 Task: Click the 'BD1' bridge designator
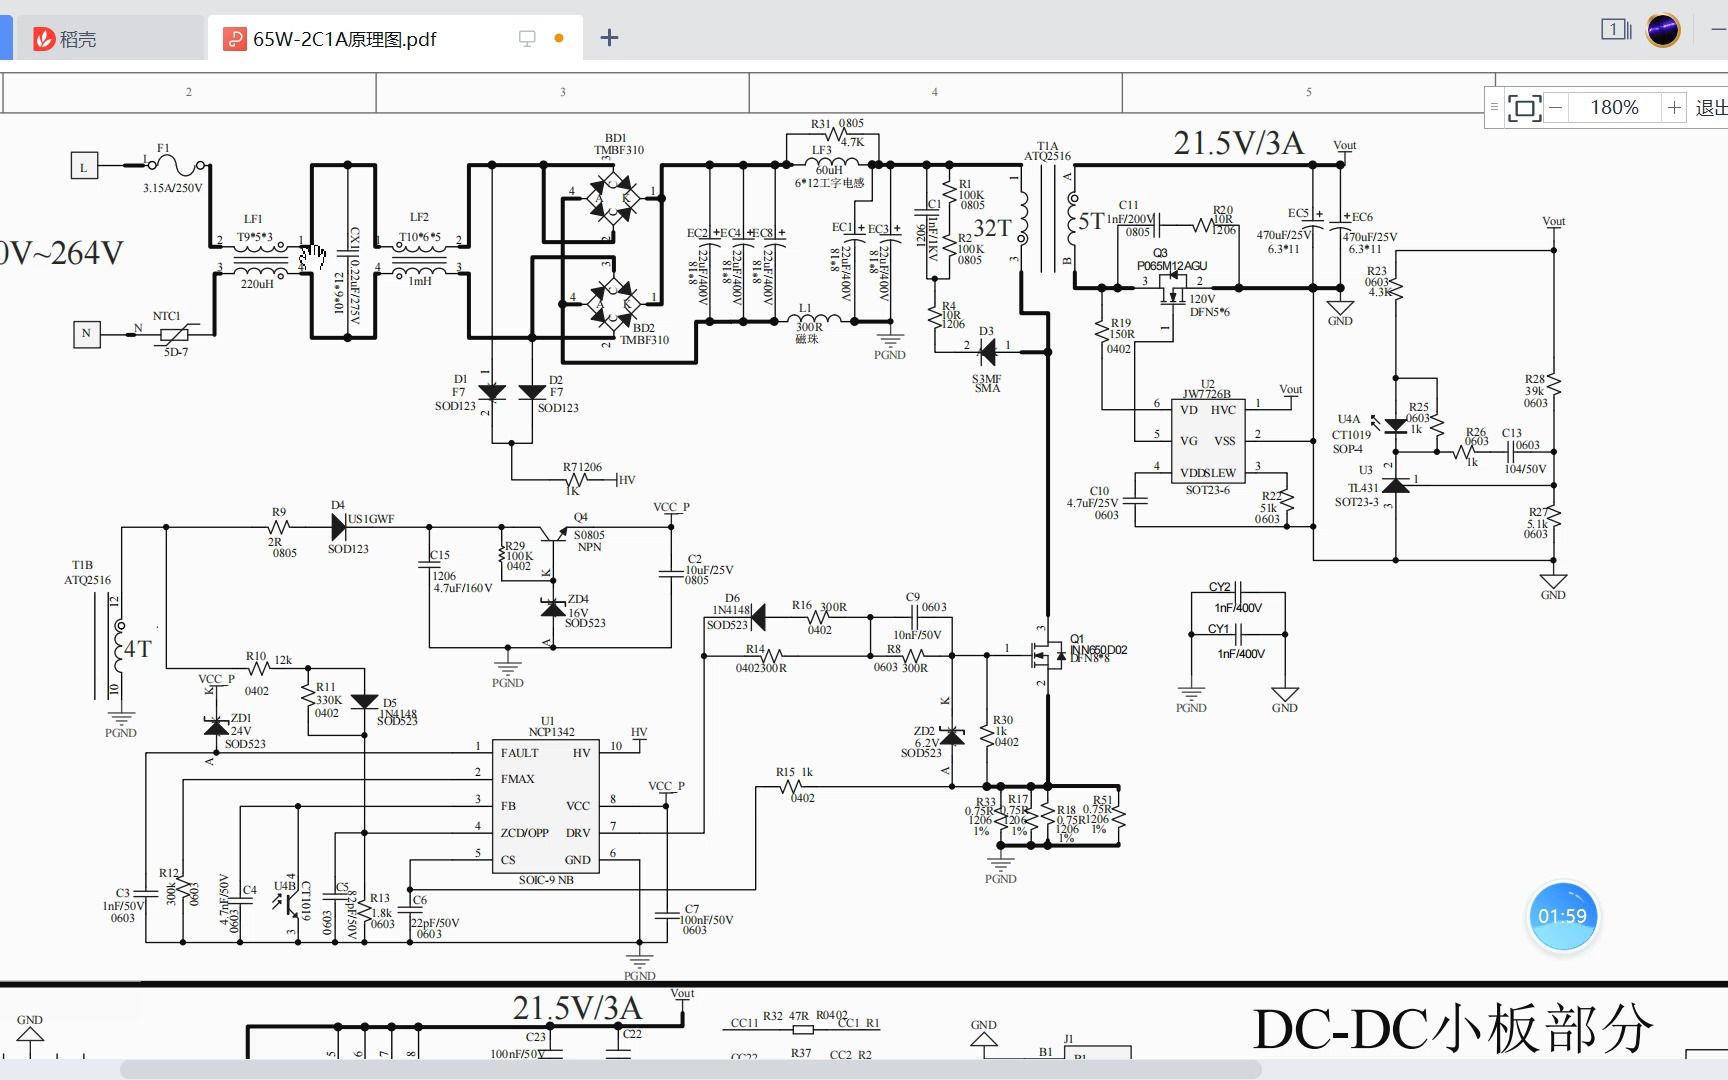pyautogui.click(x=615, y=138)
